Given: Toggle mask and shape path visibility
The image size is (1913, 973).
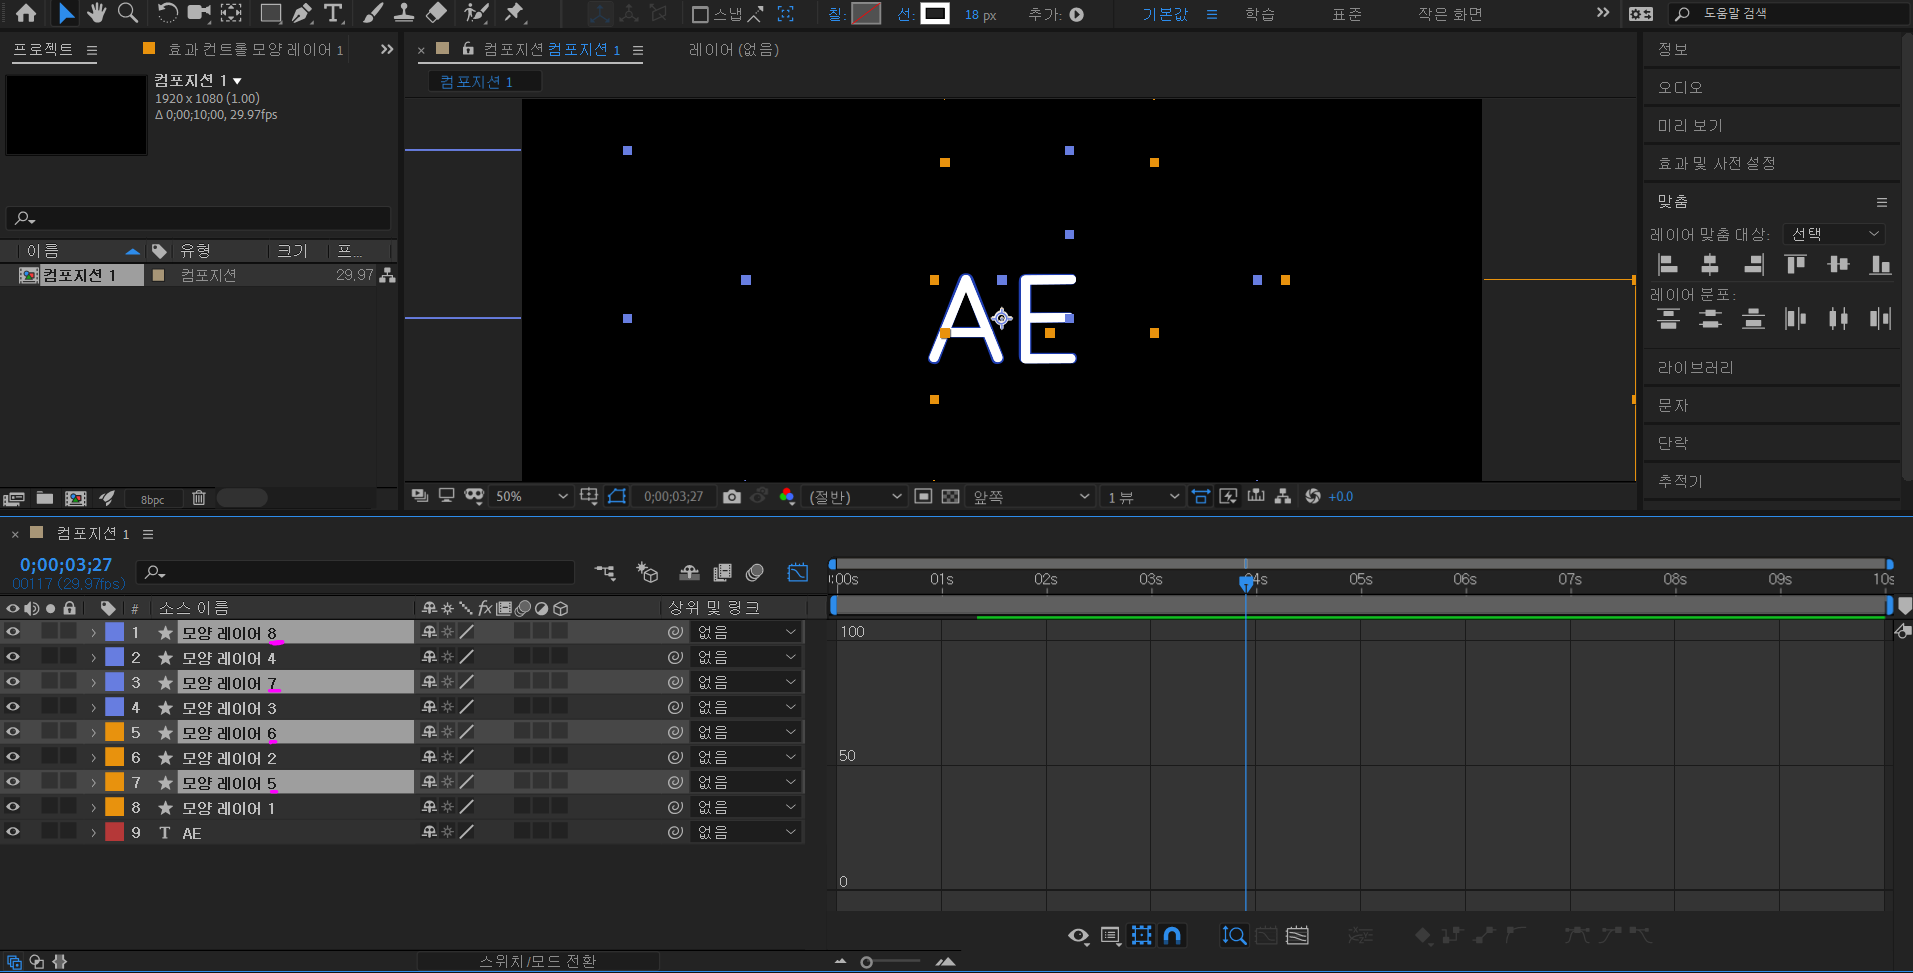Looking at the screenshot, I should tap(617, 496).
